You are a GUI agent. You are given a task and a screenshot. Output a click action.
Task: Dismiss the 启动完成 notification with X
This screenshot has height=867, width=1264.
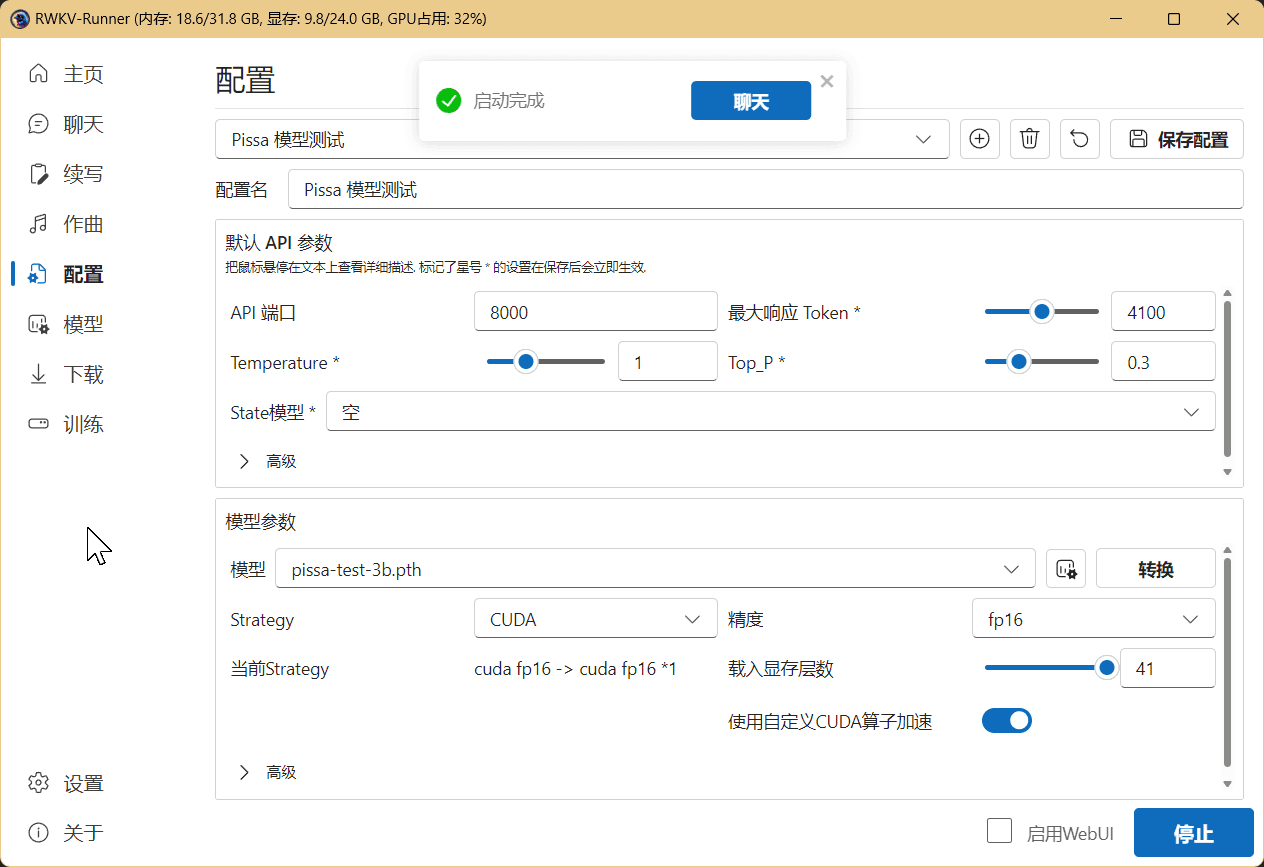pos(826,82)
